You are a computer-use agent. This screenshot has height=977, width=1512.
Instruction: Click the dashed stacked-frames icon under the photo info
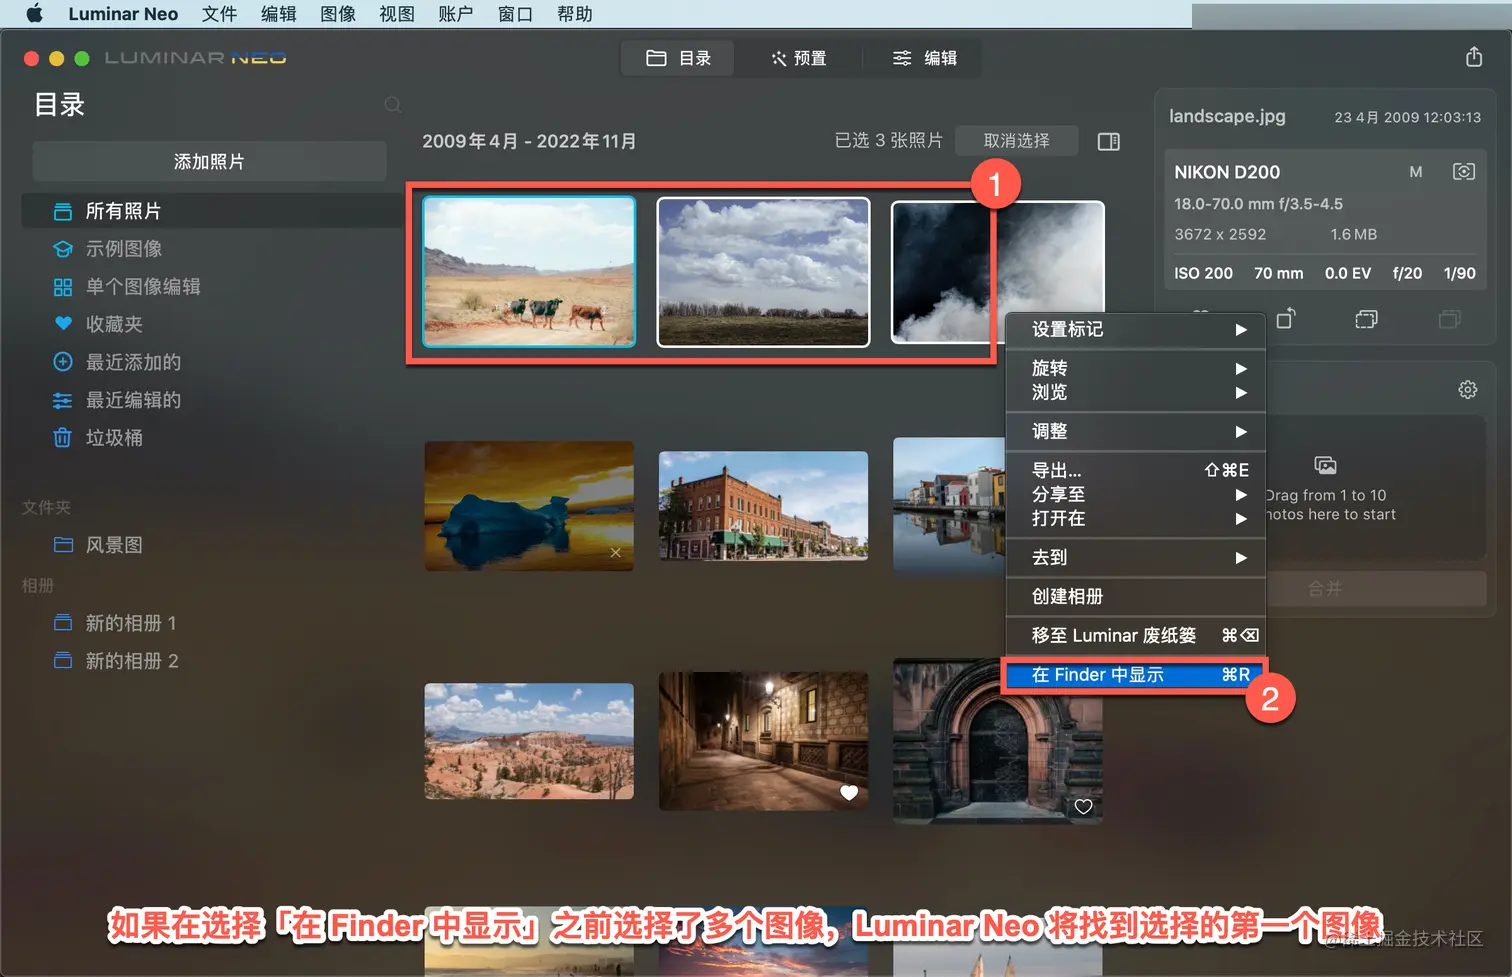pos(1366,319)
